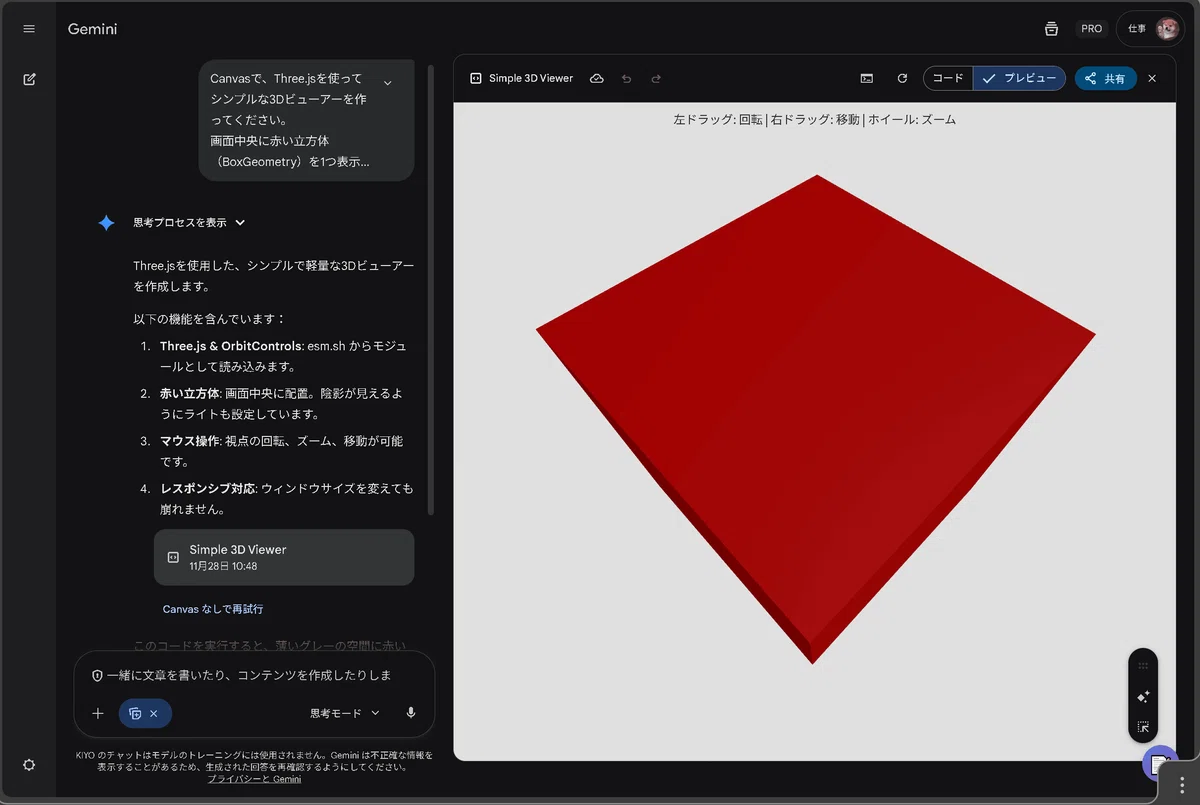Open the Simple 3D Viewer file card
This screenshot has width=1200, height=805.
[x=284, y=557]
